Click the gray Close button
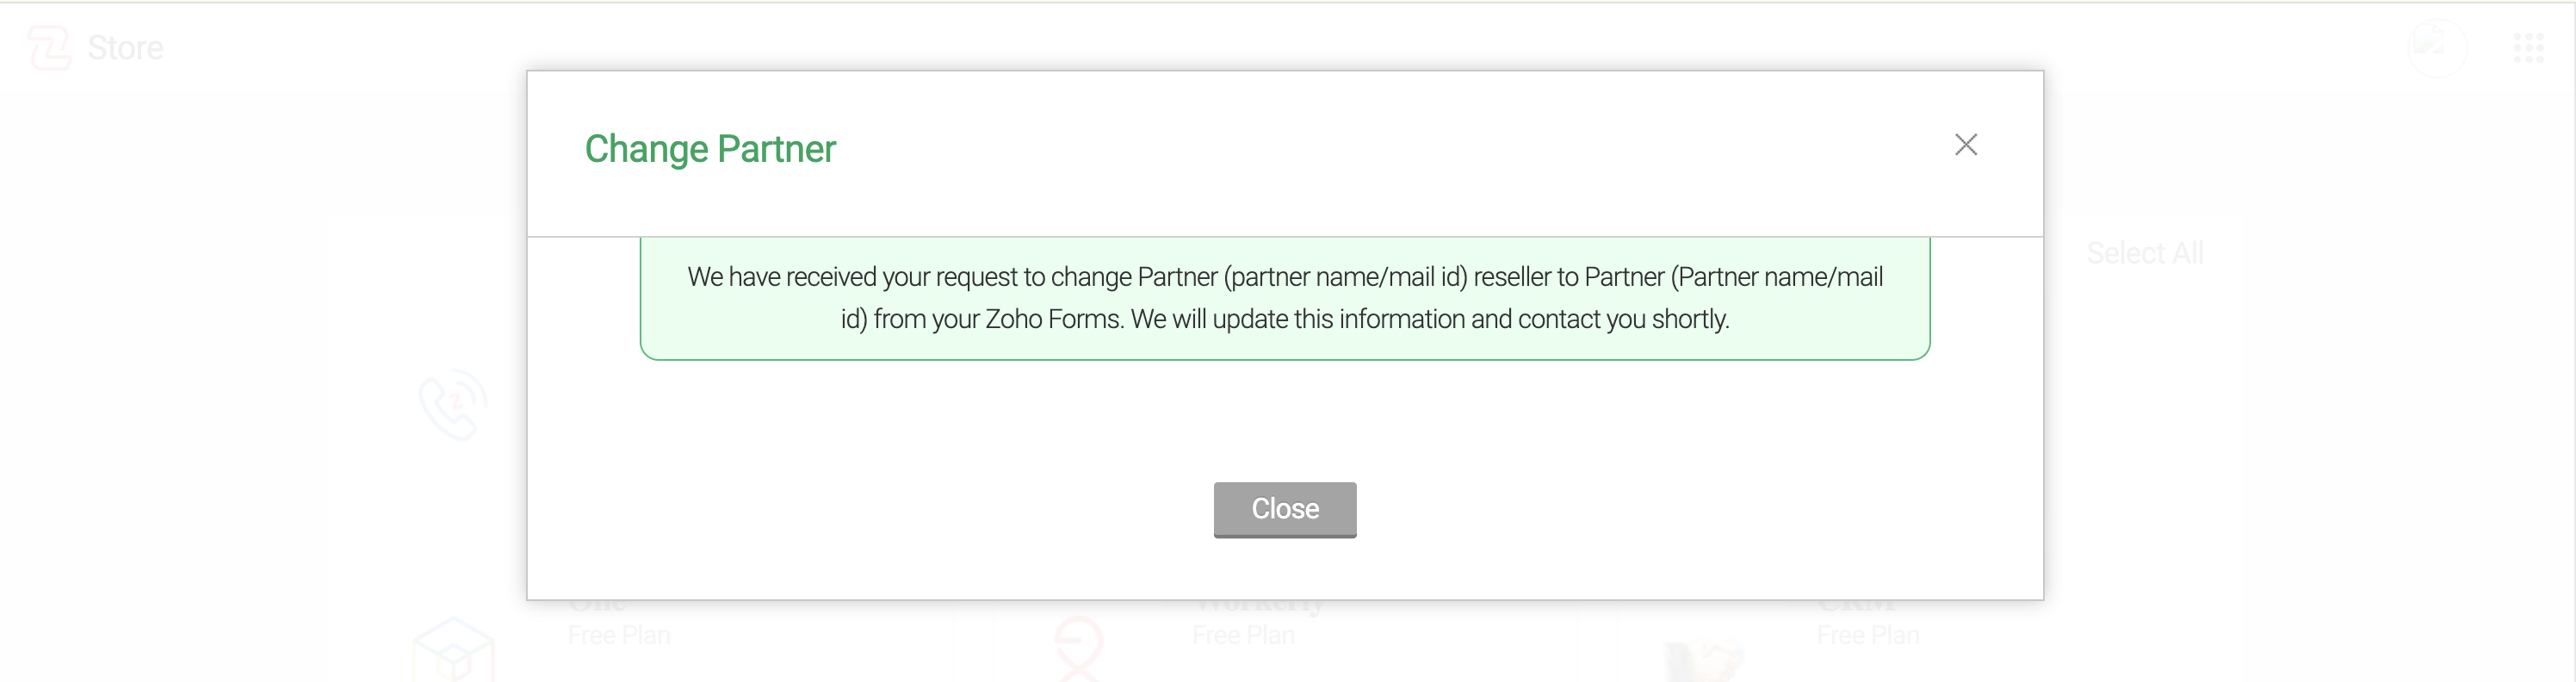 1284,509
